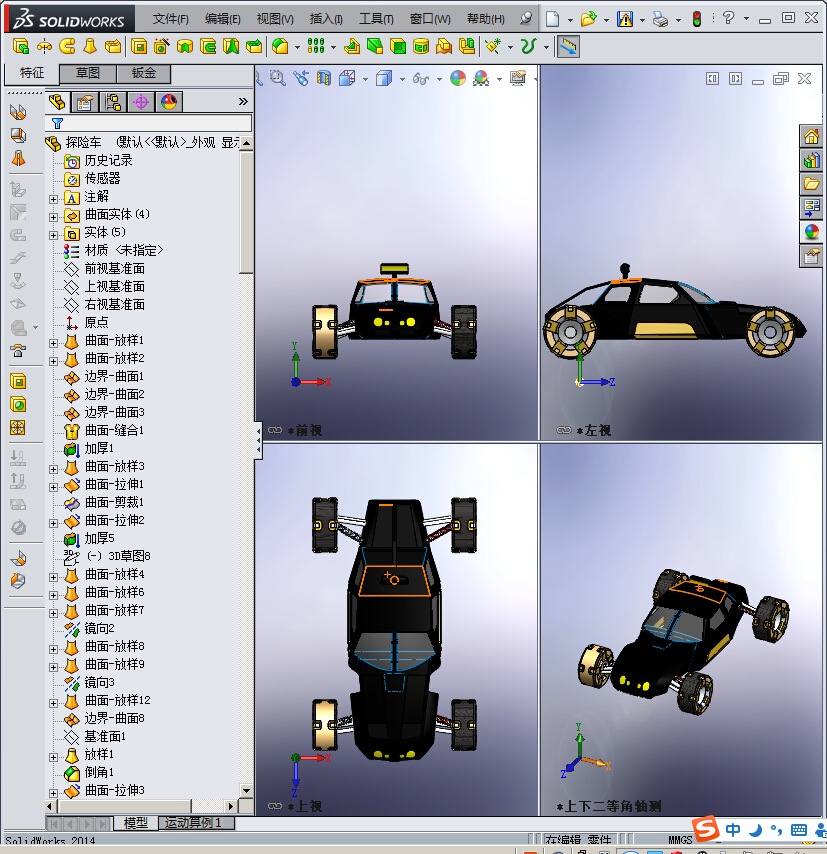Viewport: 827px width, 854px height.
Task: Switch to the 模型 tab
Action: (136, 822)
